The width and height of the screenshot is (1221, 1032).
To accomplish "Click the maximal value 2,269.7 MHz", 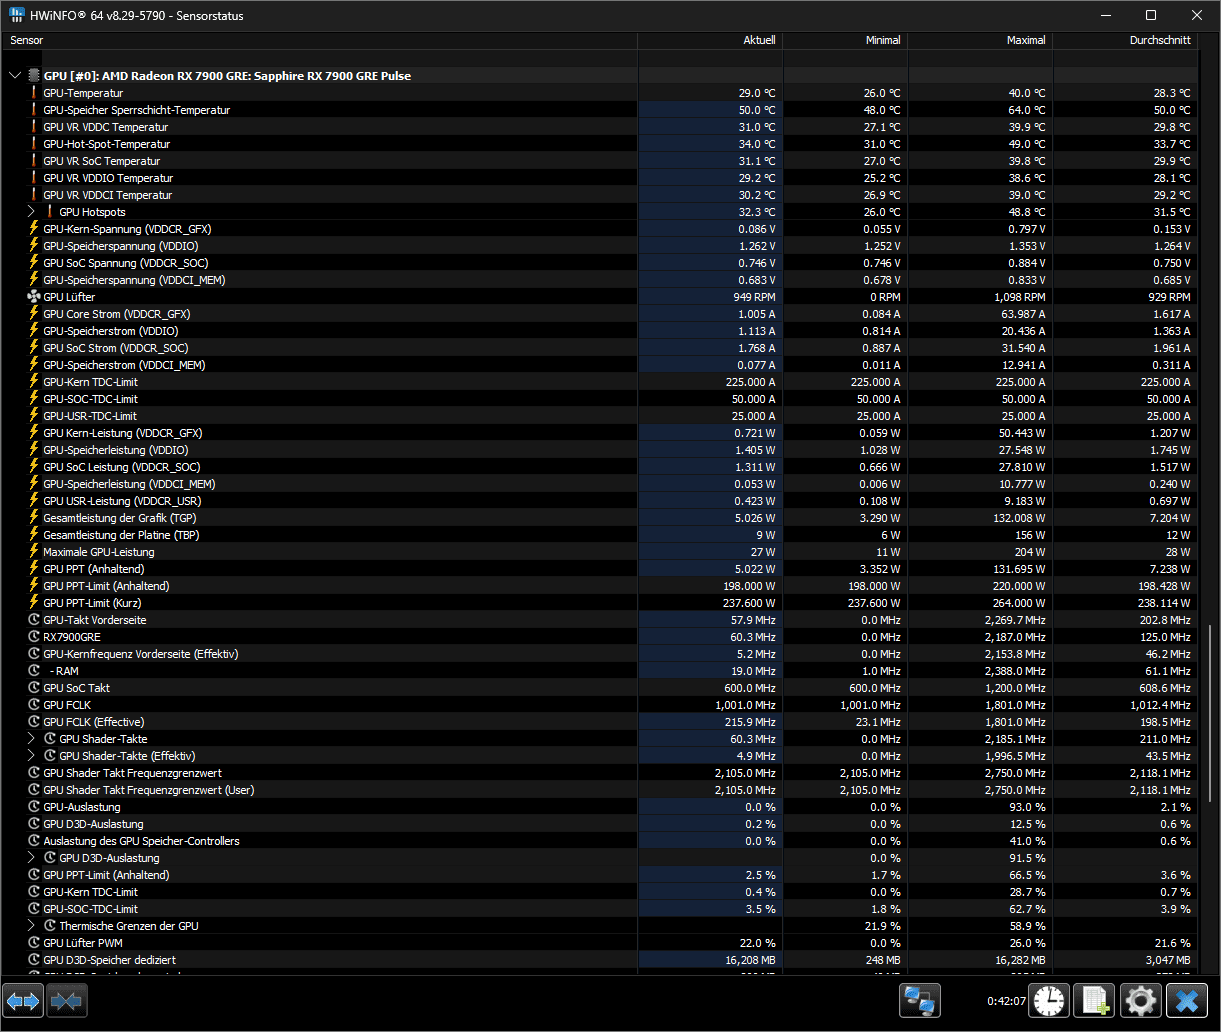I will click(x=1016, y=620).
